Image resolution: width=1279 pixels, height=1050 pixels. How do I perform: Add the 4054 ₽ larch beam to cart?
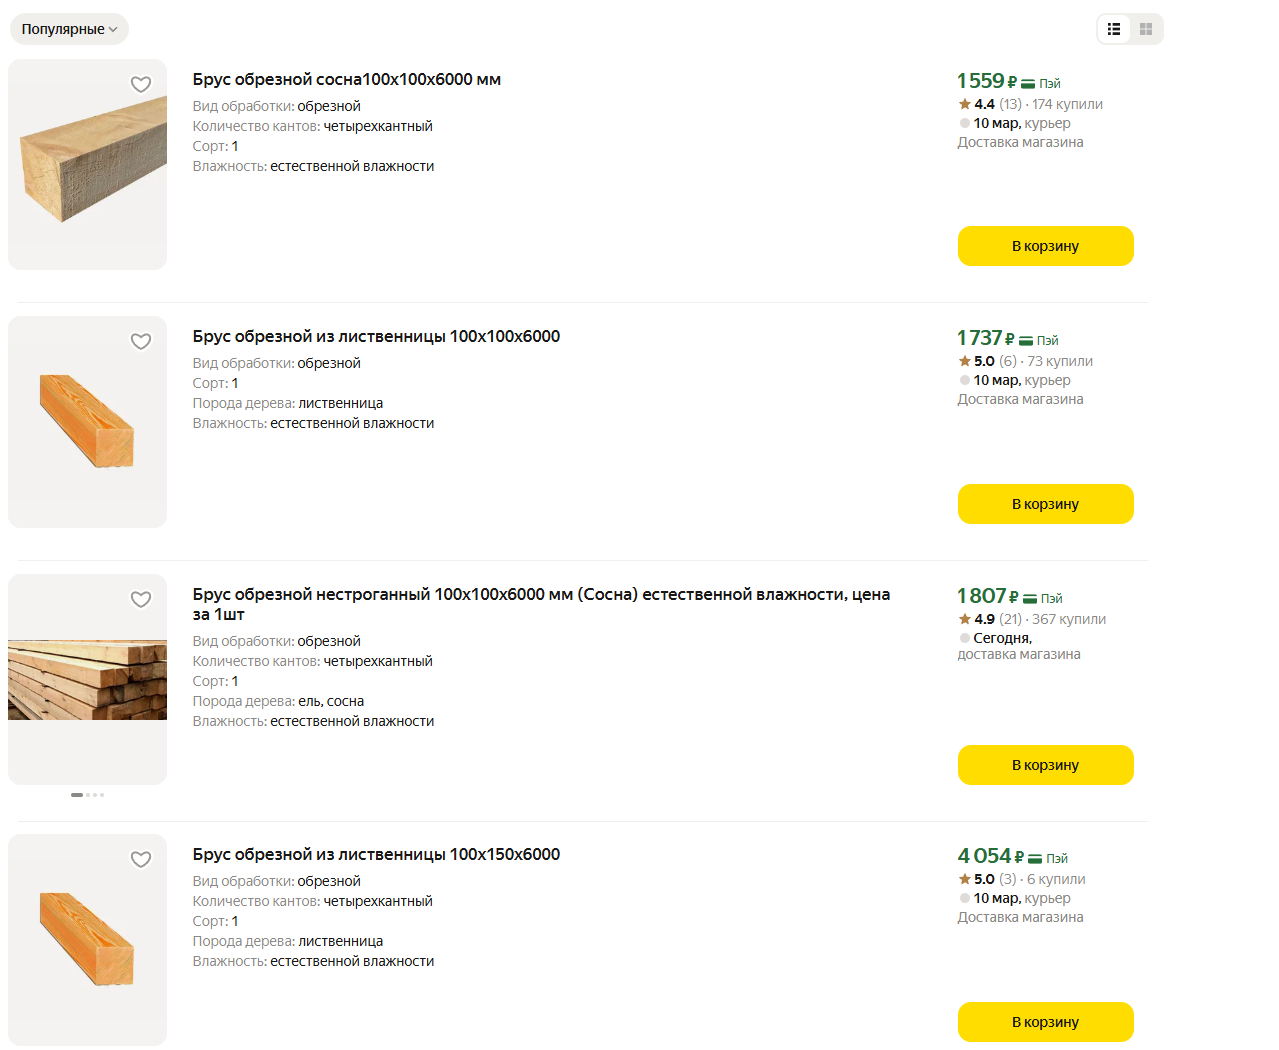(x=1045, y=1022)
